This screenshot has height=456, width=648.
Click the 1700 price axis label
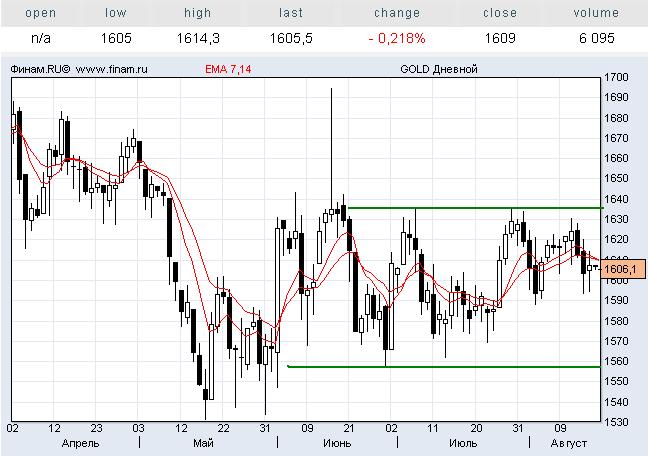[616, 77]
